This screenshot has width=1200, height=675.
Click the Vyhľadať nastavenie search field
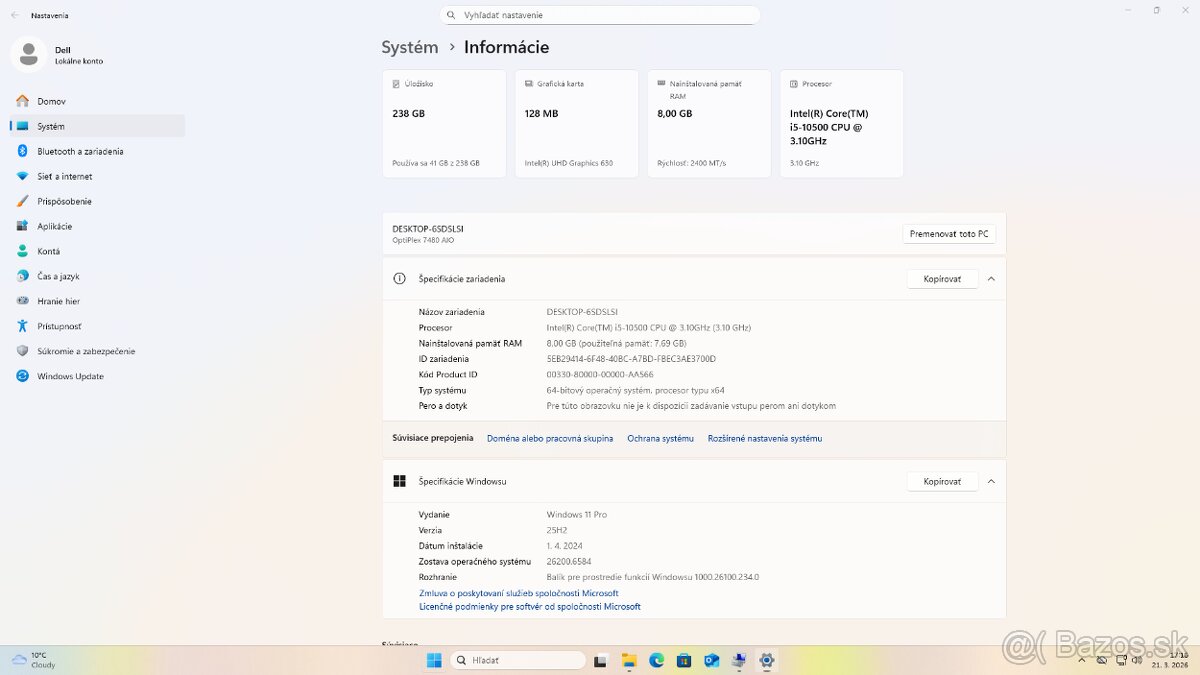(599, 15)
